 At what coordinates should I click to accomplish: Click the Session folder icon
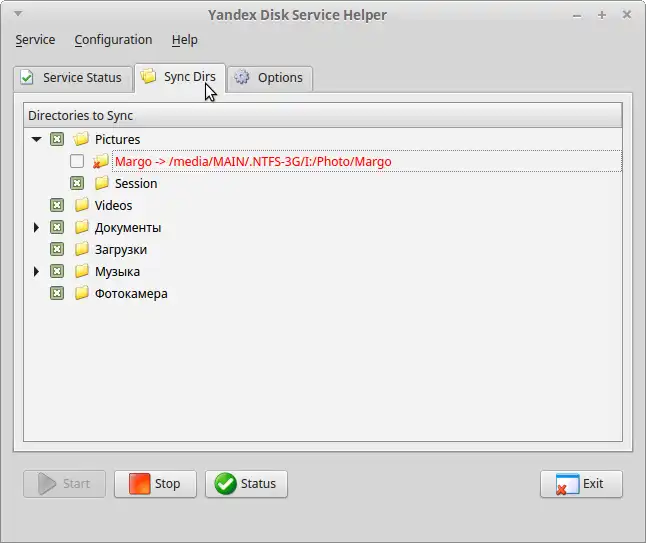101,183
